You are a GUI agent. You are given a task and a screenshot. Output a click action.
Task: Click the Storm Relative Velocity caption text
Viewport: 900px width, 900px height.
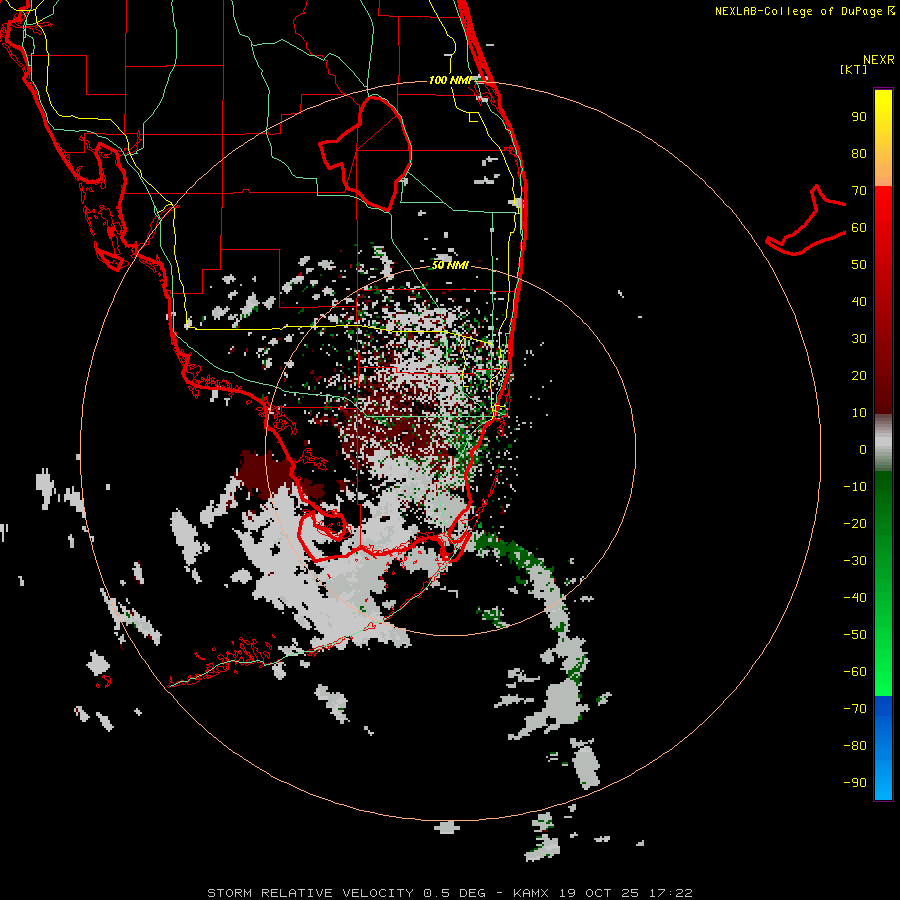[x=449, y=893]
